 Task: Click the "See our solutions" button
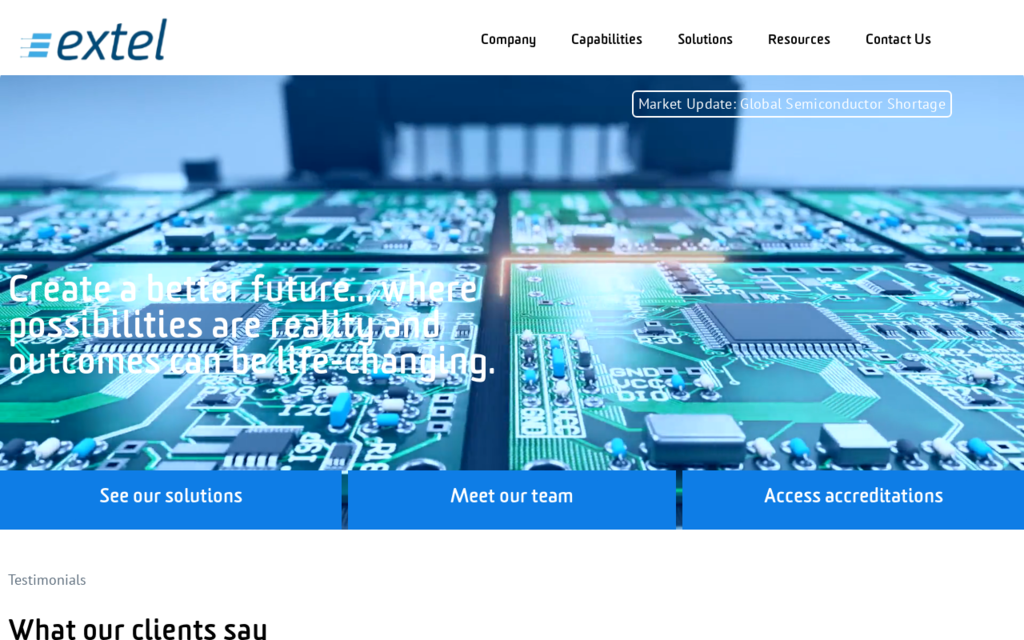pos(170,495)
